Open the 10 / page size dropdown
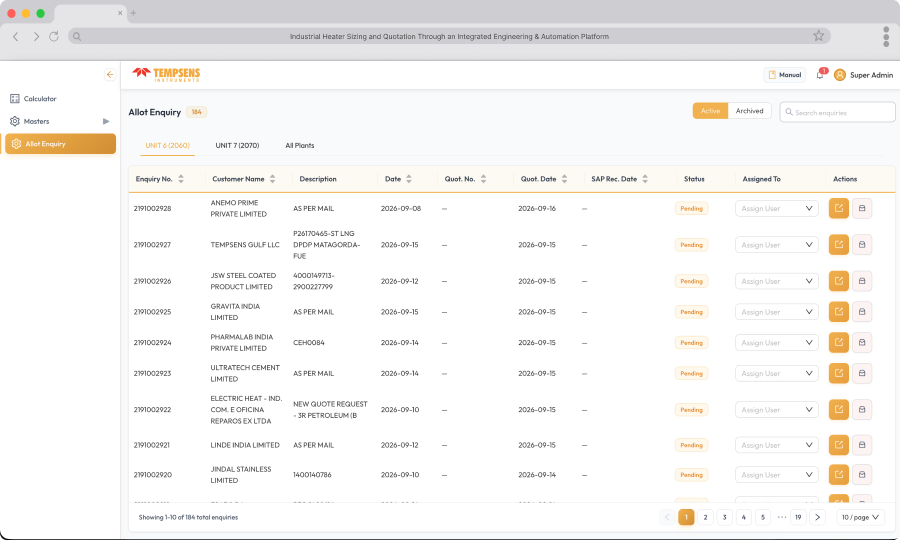Screen dimensions: 900x540 point(860,517)
